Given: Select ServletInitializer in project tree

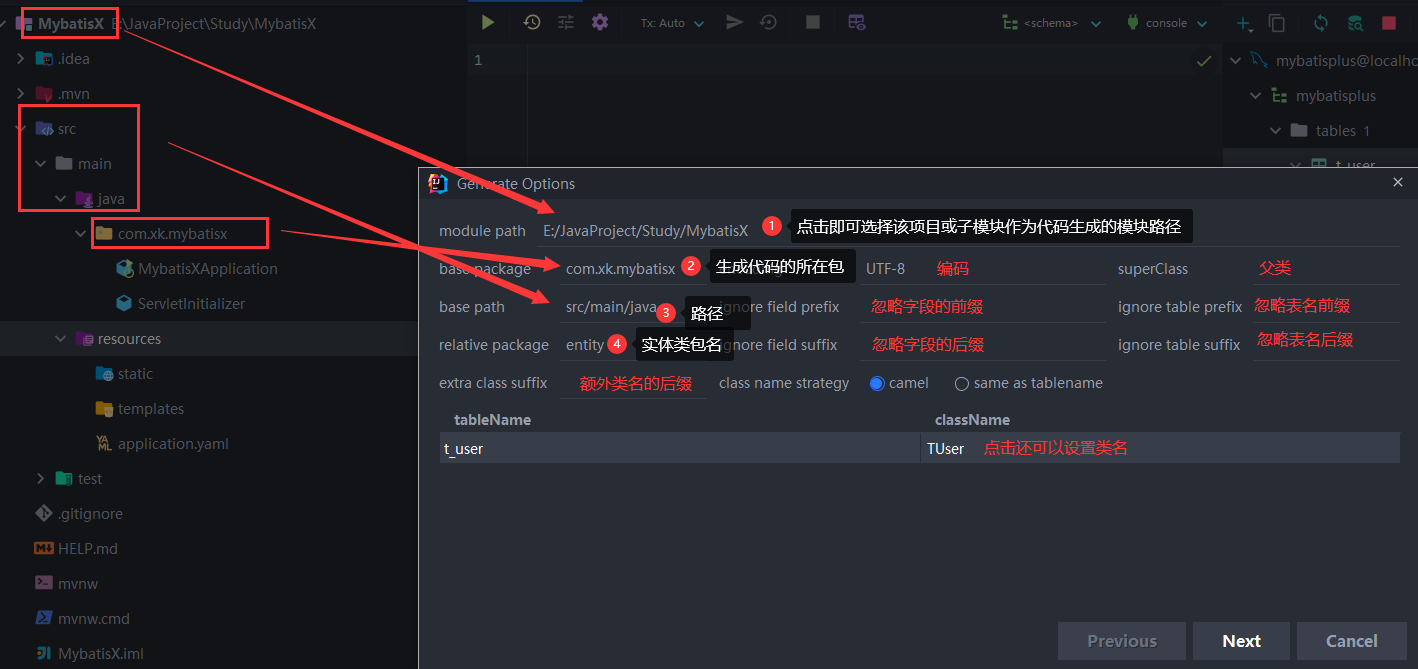Looking at the screenshot, I should [x=191, y=303].
